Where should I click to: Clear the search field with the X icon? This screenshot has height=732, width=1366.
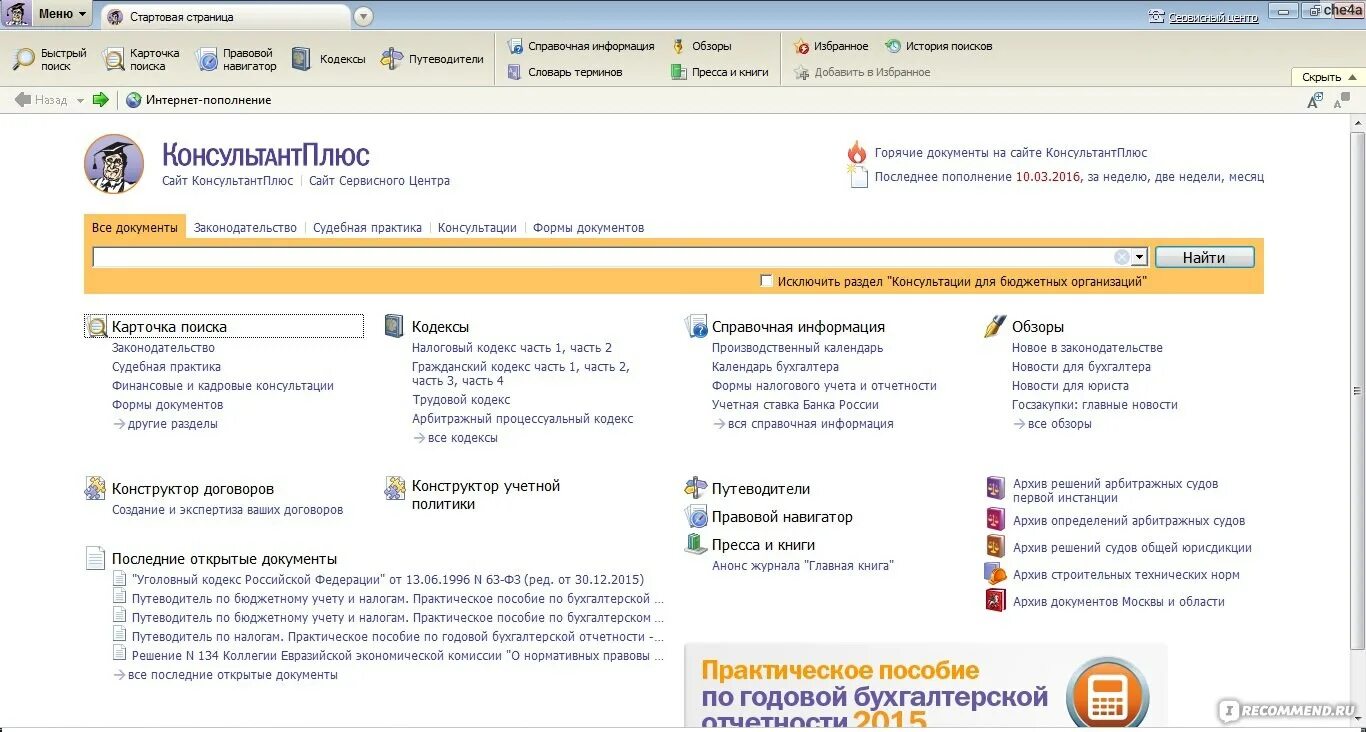[x=1122, y=257]
